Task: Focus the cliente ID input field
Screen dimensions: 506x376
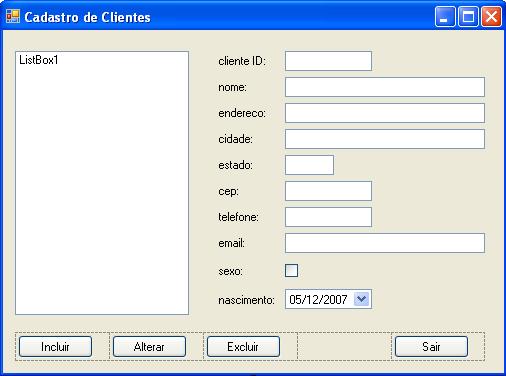Action: click(328, 61)
